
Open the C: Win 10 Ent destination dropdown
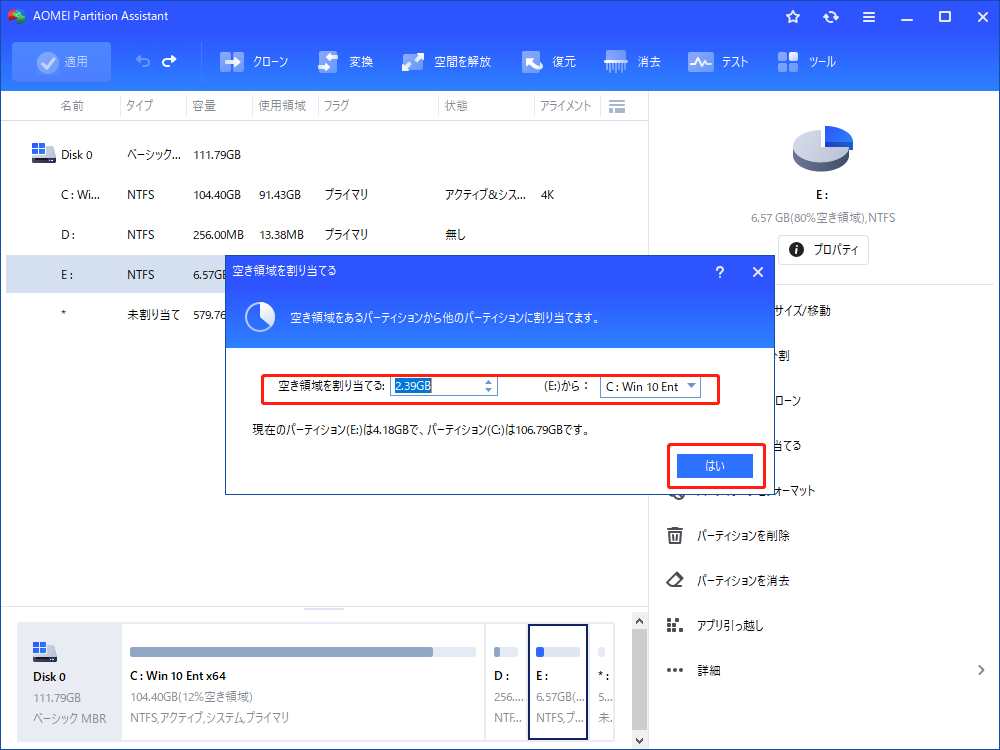click(650, 386)
